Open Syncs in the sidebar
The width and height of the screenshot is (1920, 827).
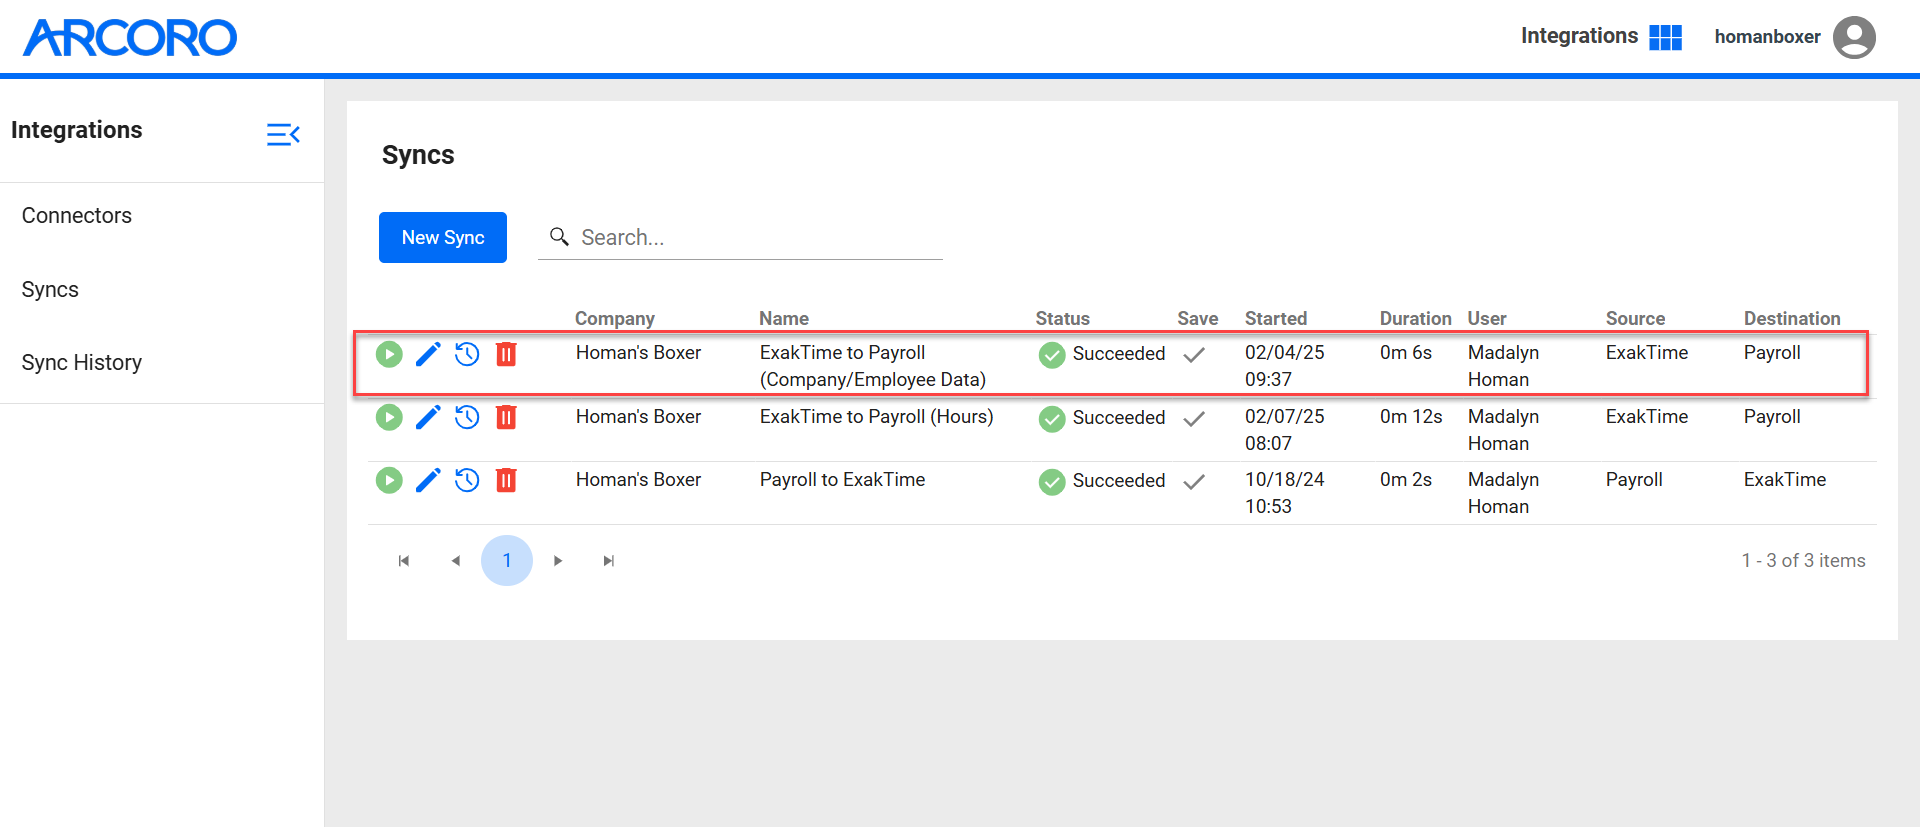tap(50, 290)
